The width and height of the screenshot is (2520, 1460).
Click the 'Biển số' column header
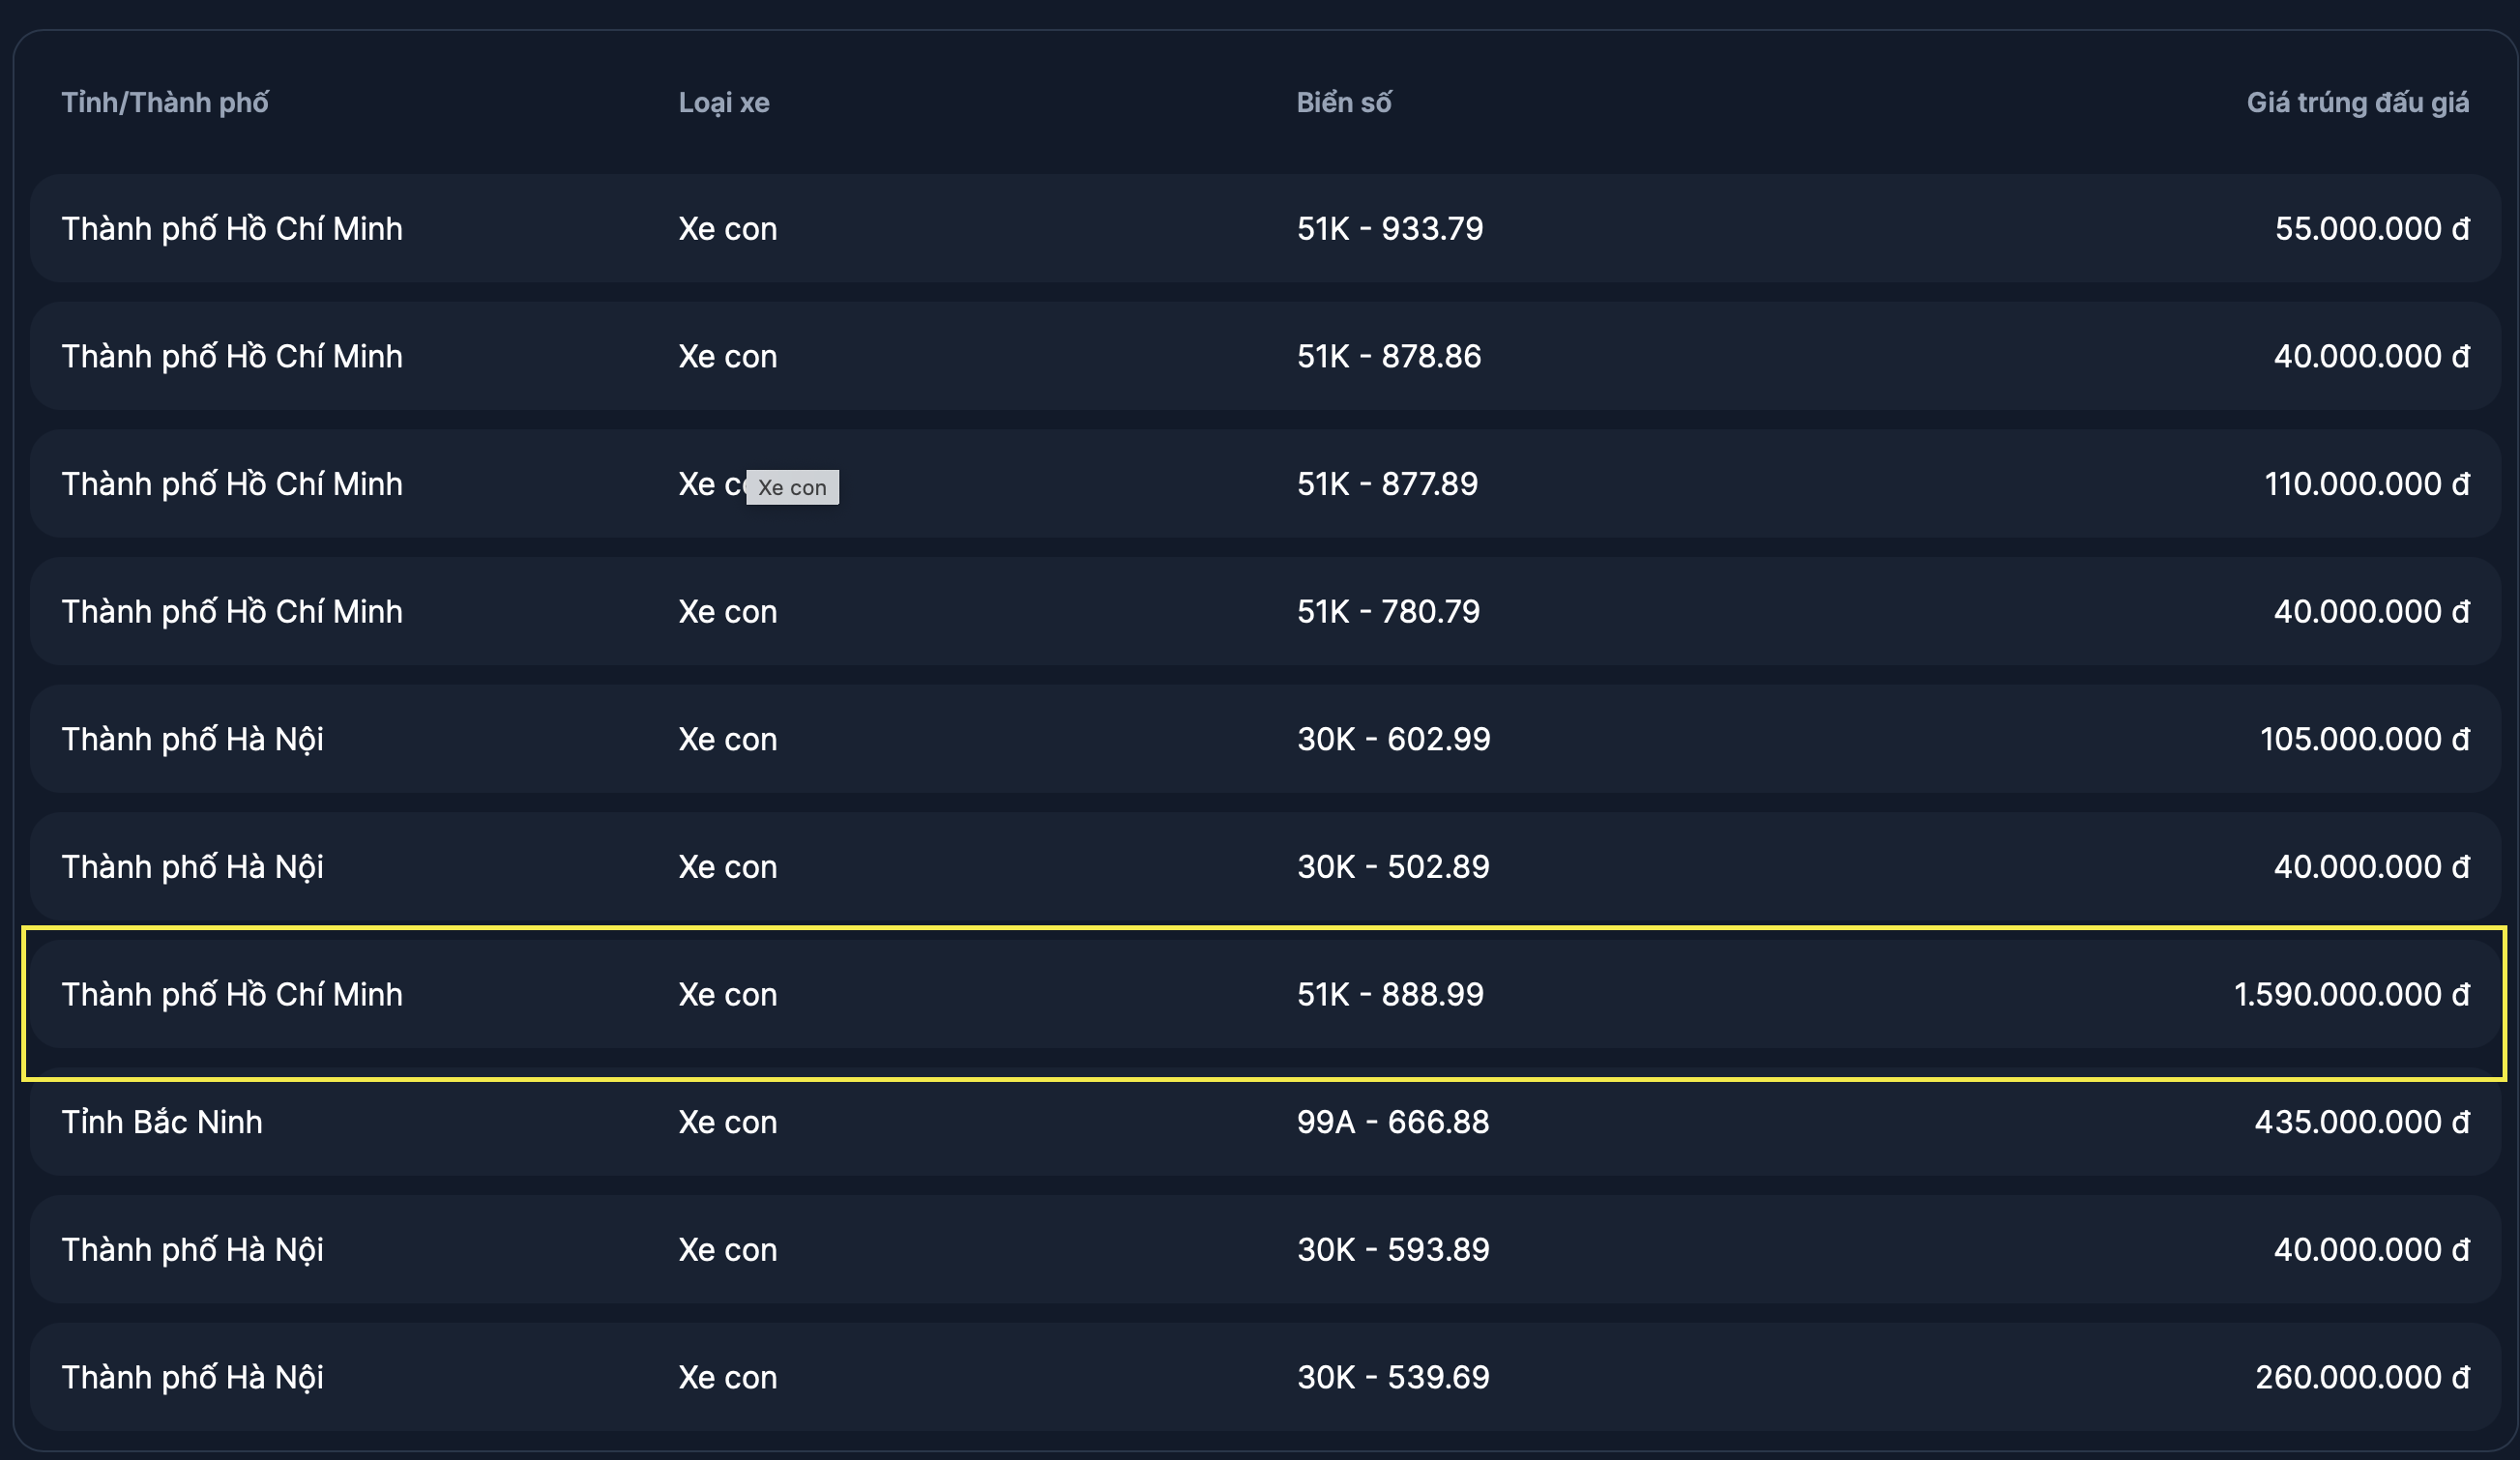tap(1343, 102)
